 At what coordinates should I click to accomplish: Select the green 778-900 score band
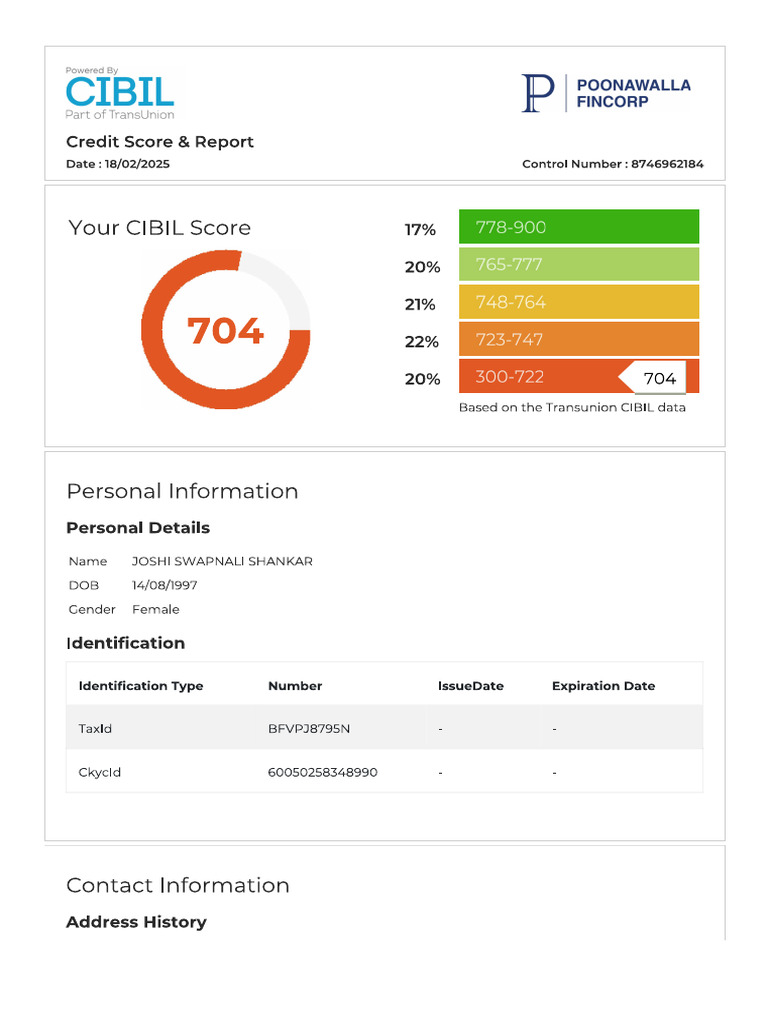578,227
